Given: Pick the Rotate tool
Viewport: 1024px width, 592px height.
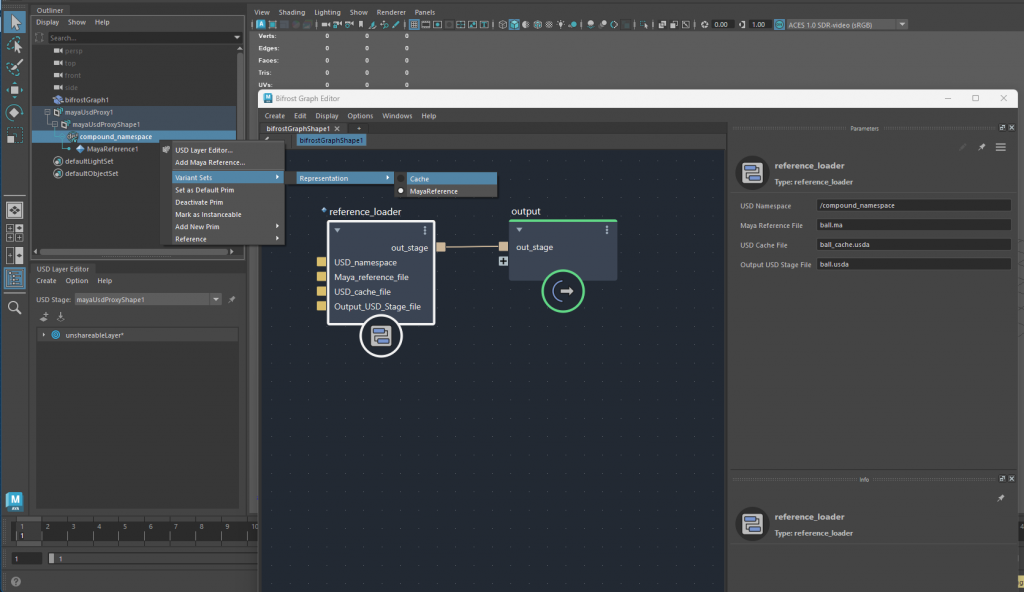Looking at the screenshot, I should pyautogui.click(x=15, y=112).
